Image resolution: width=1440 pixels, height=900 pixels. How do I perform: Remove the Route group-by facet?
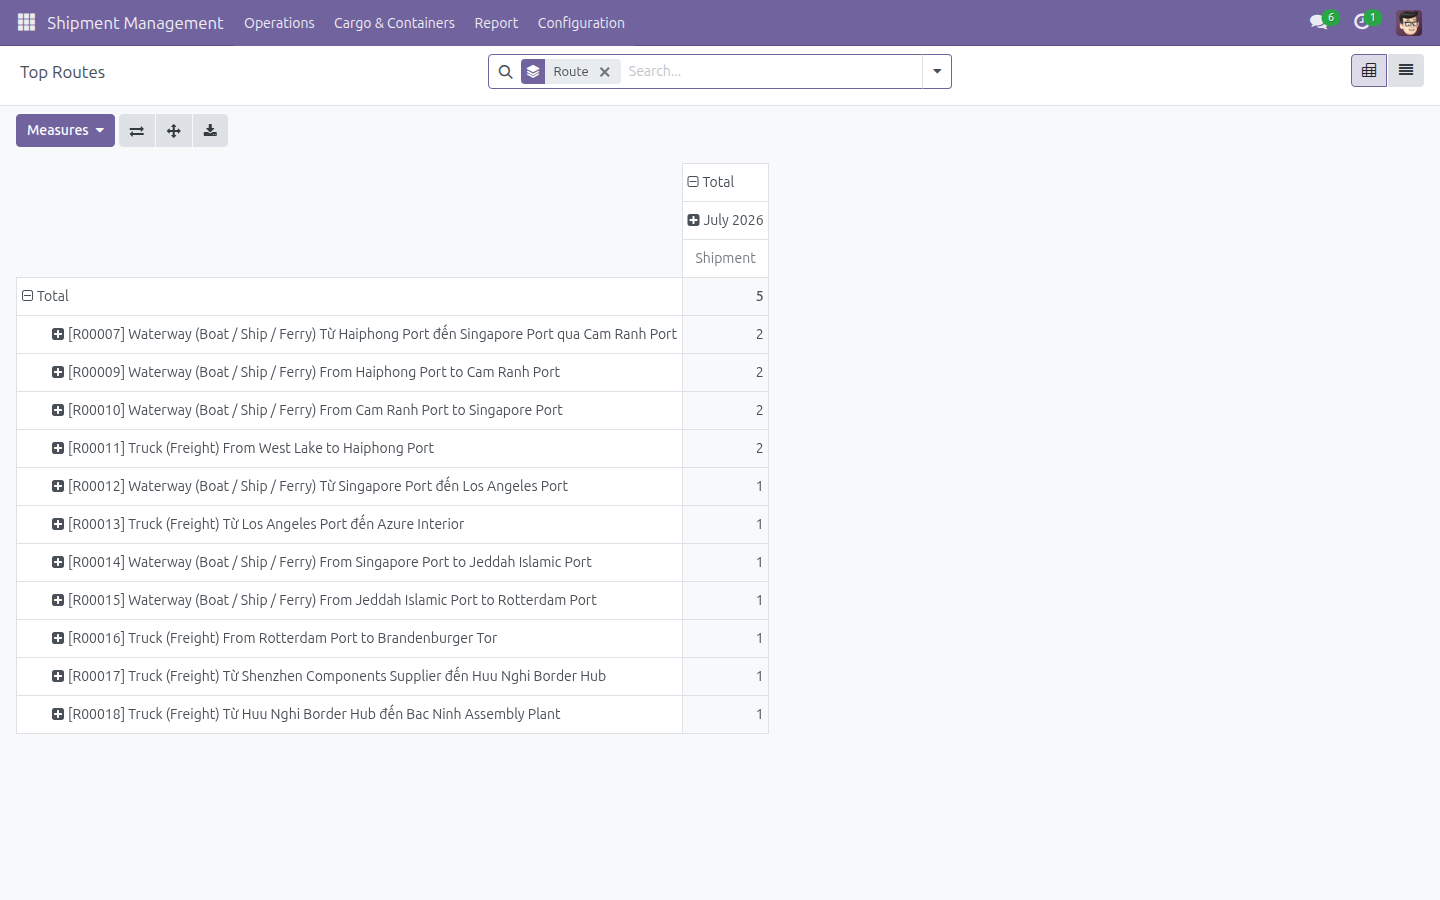[605, 72]
